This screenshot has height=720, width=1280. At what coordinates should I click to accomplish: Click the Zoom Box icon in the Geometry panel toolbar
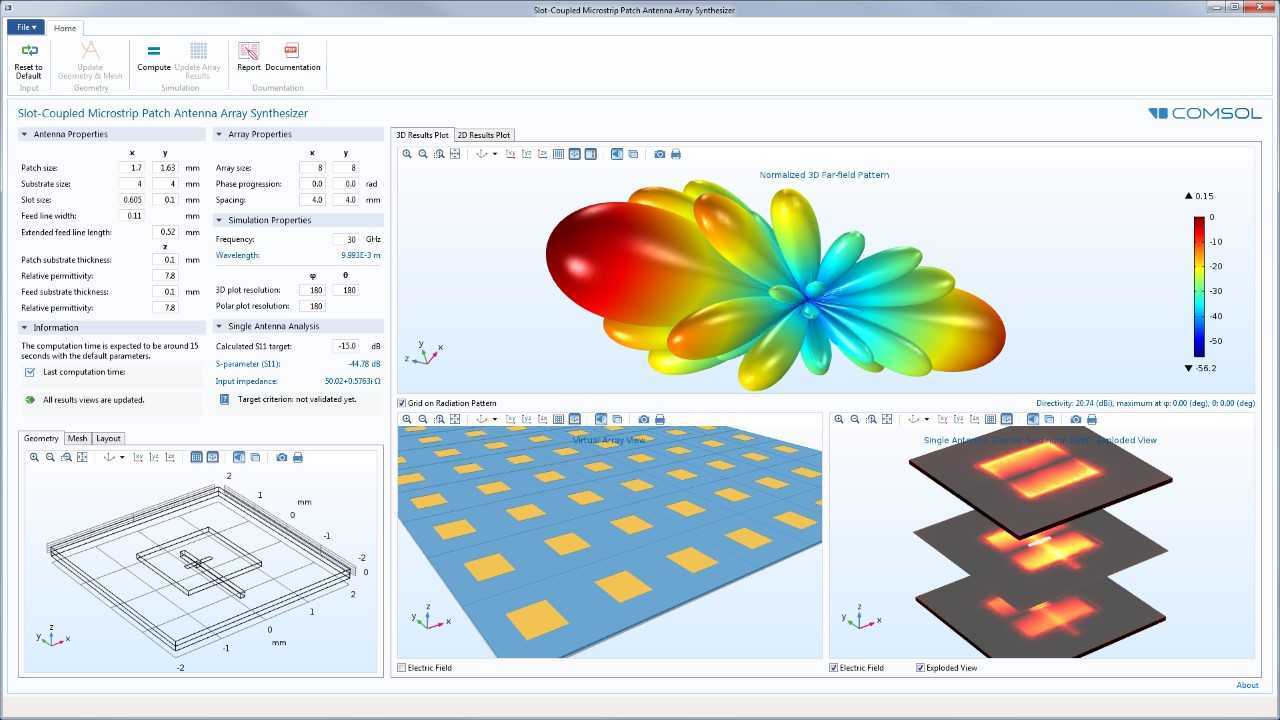(65, 457)
